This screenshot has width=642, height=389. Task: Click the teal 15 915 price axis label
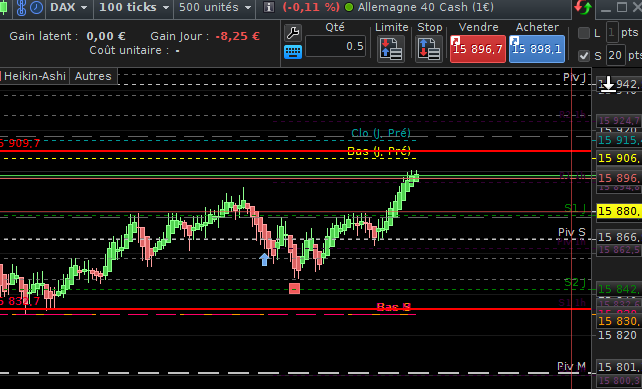click(619, 140)
